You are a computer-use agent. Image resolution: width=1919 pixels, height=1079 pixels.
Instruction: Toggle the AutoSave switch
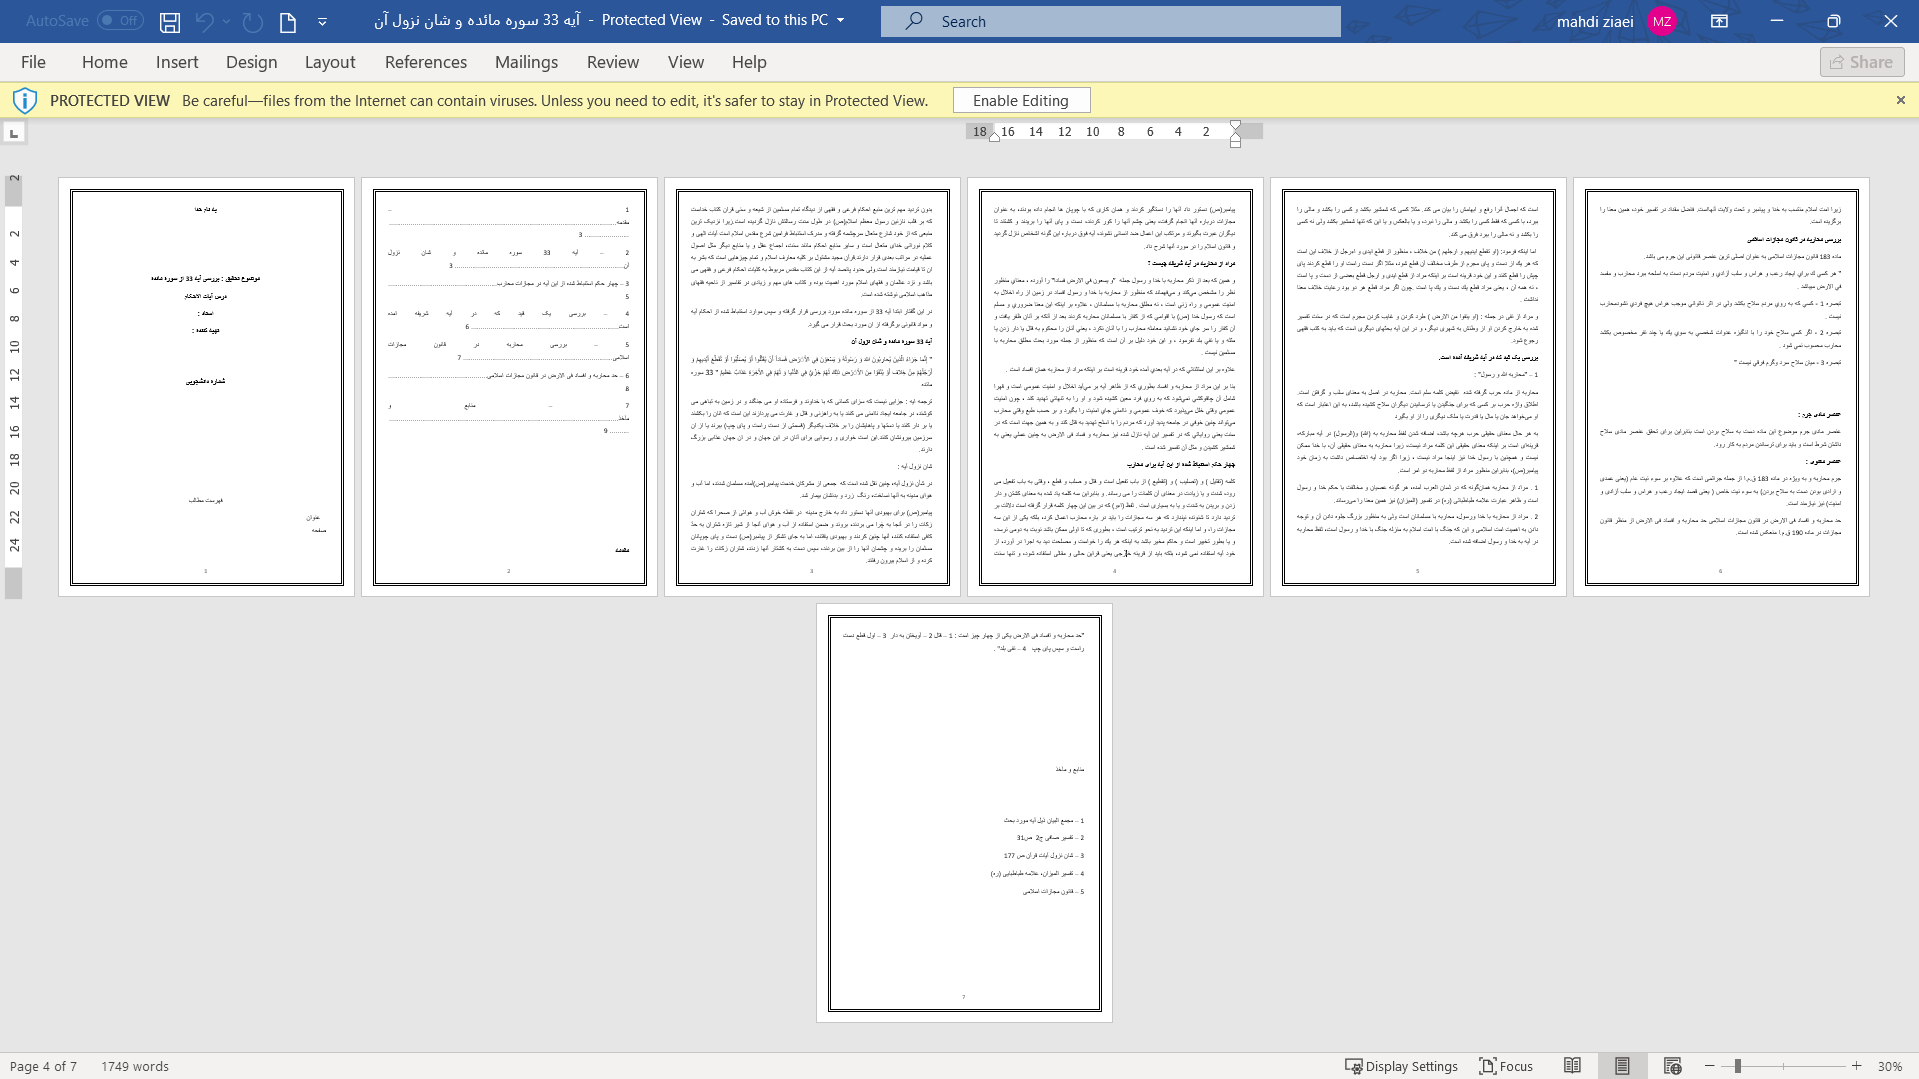click(x=120, y=20)
